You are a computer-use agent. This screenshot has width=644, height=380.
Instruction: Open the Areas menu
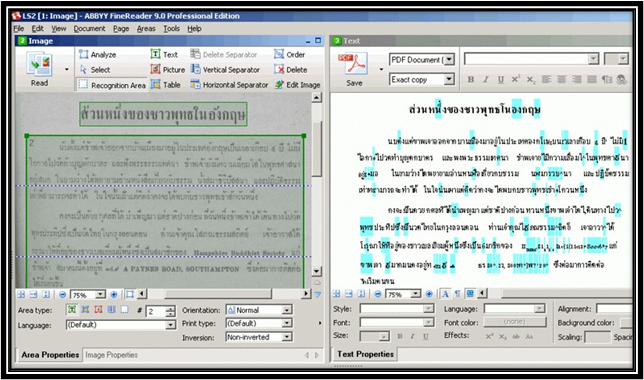click(x=146, y=28)
